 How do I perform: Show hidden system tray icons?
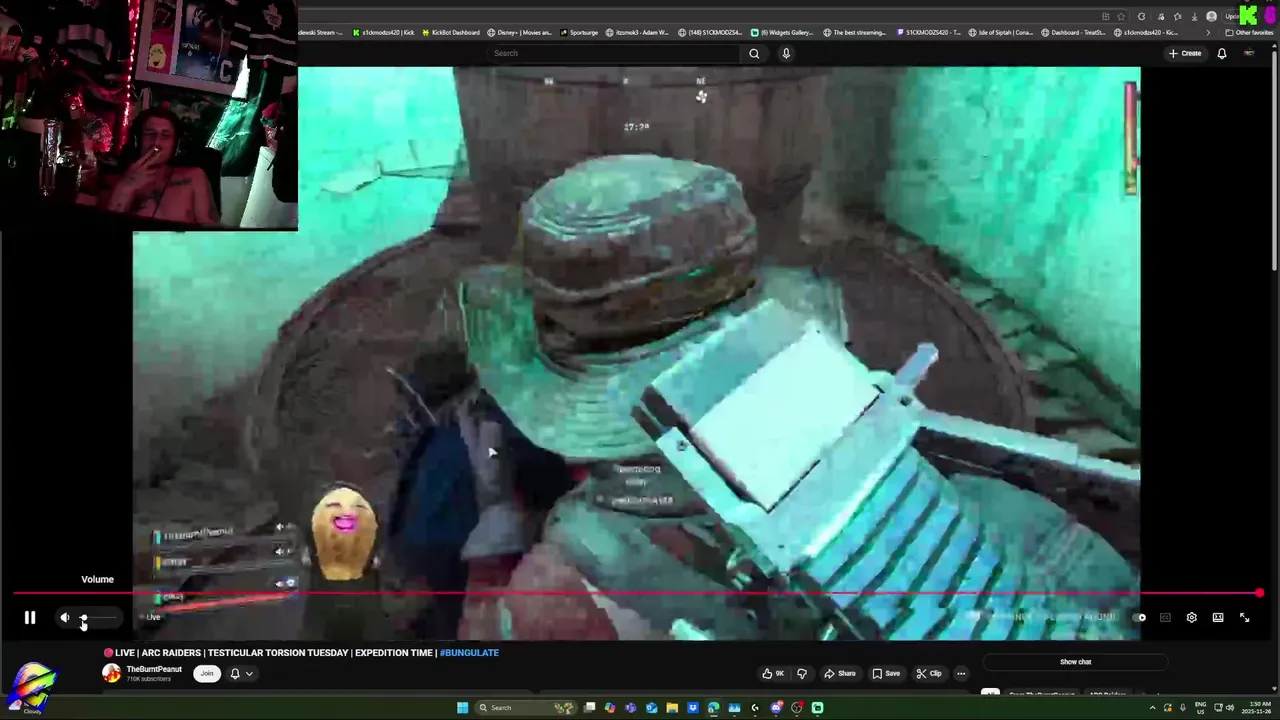coord(1154,708)
